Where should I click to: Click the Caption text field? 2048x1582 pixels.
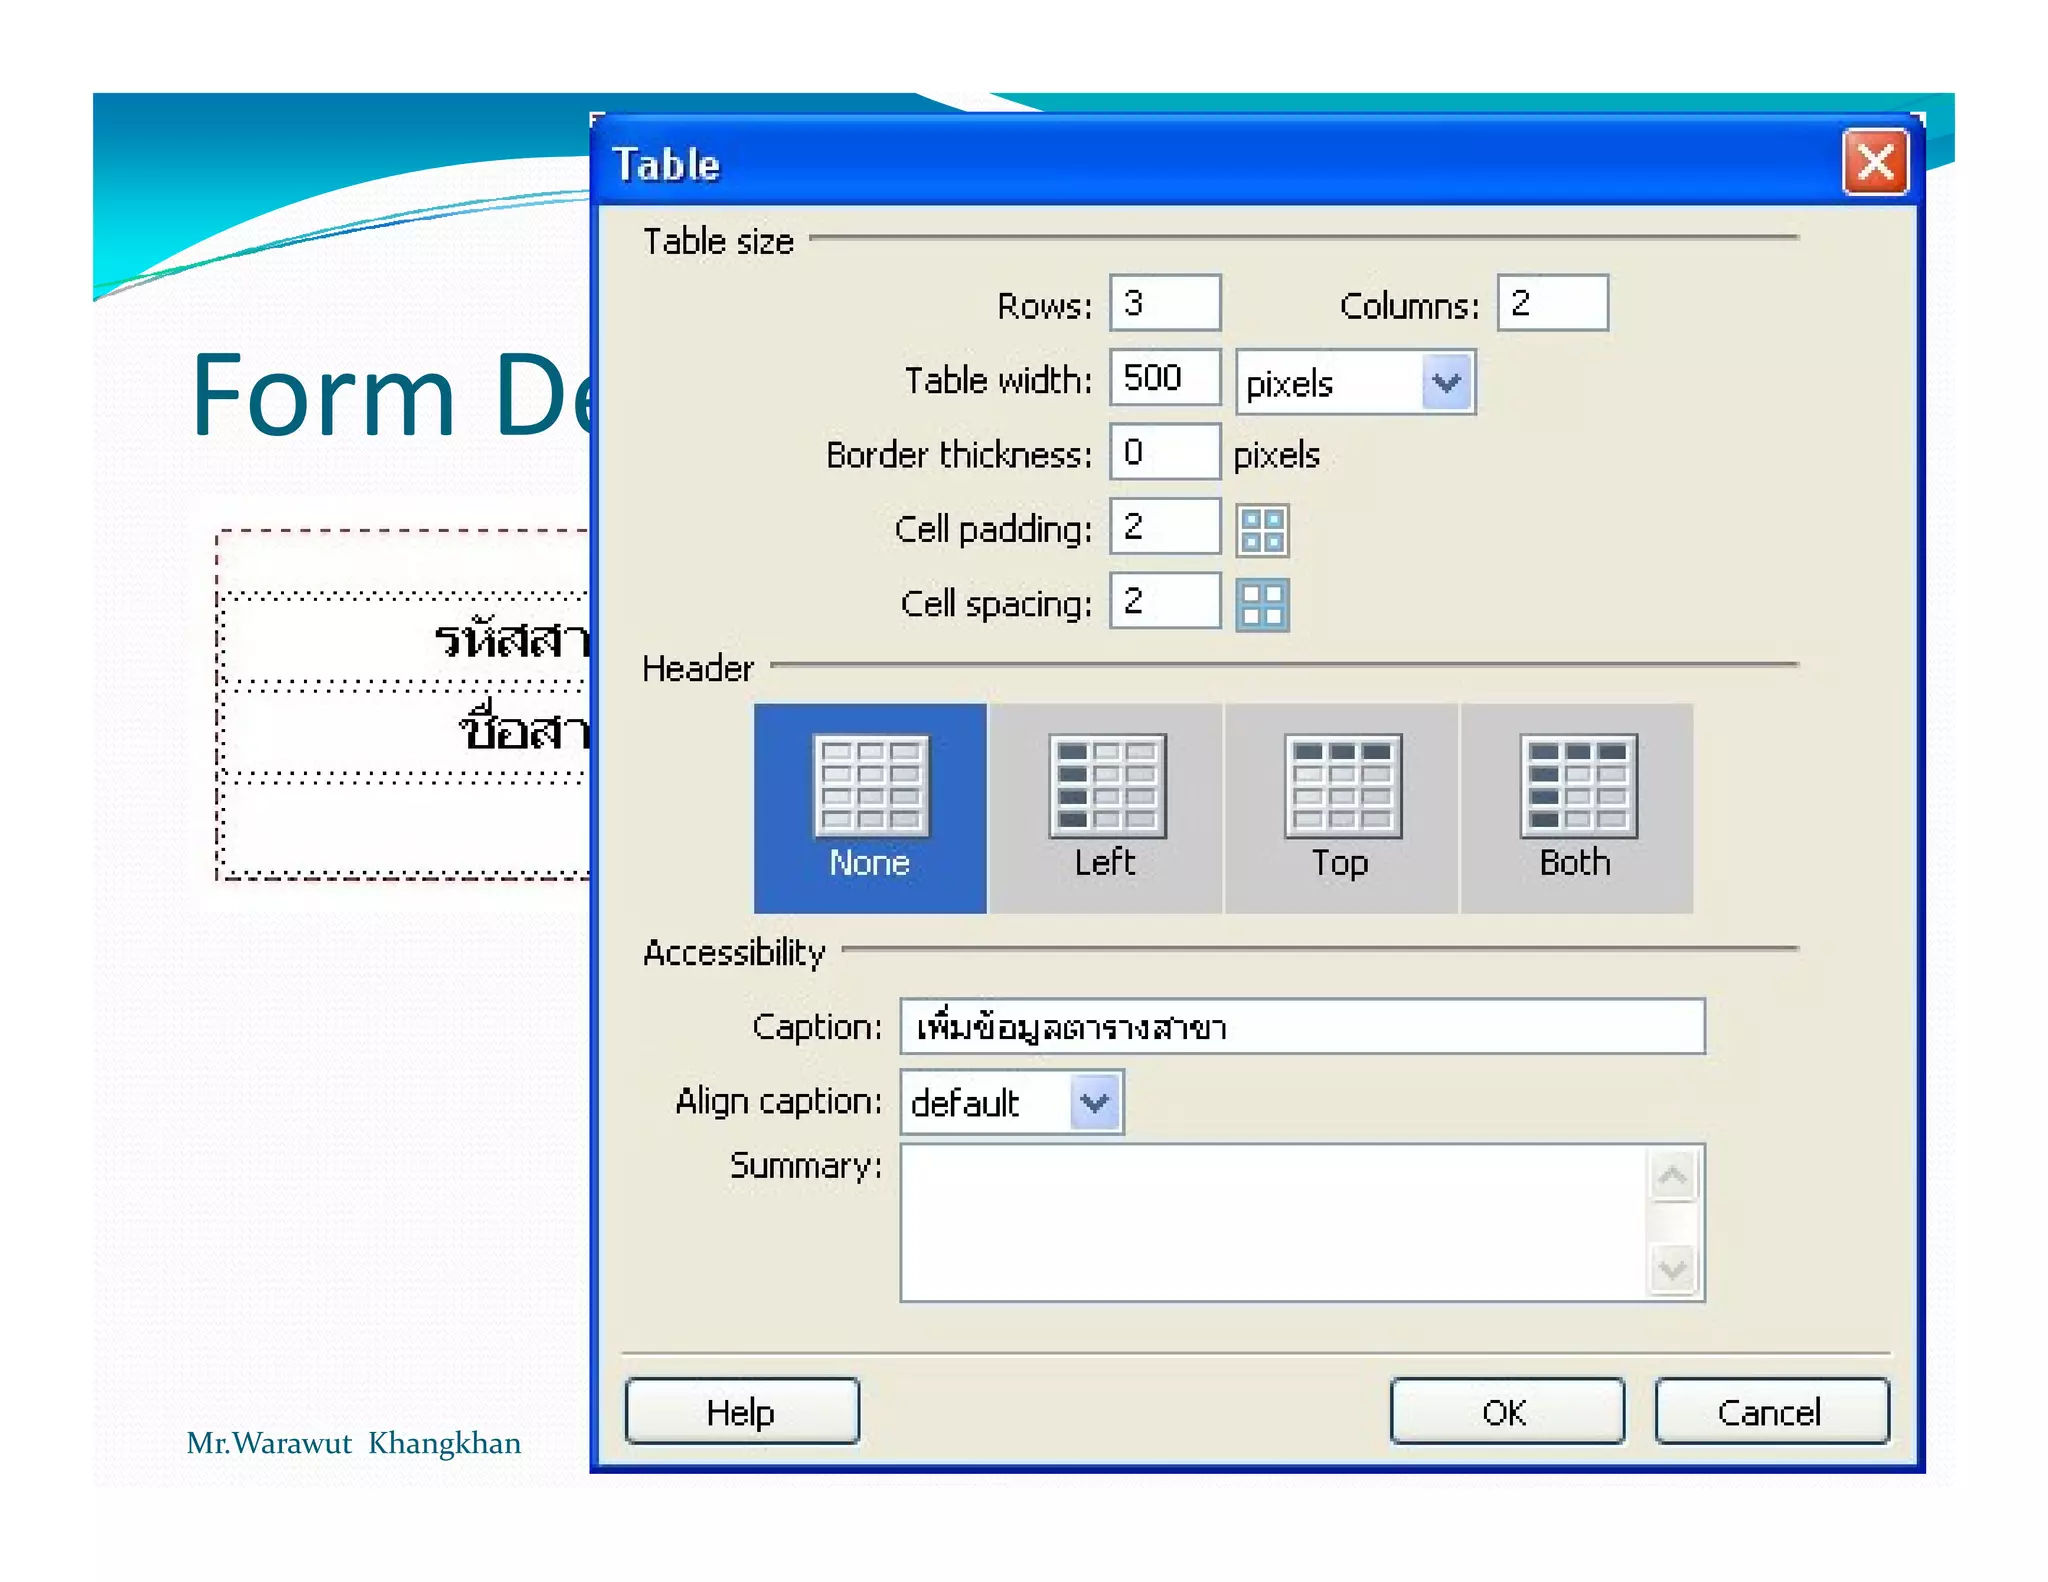tap(1302, 1026)
